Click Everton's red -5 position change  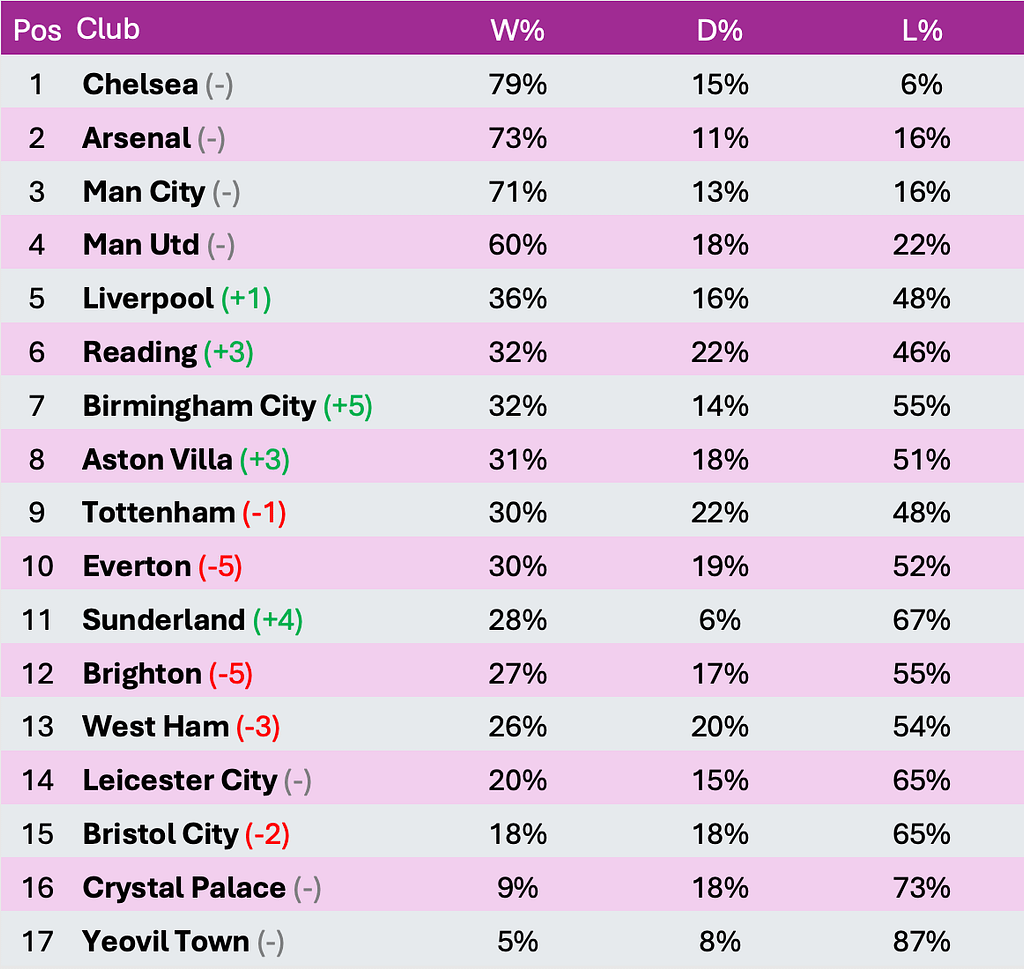pyautogui.click(x=220, y=567)
